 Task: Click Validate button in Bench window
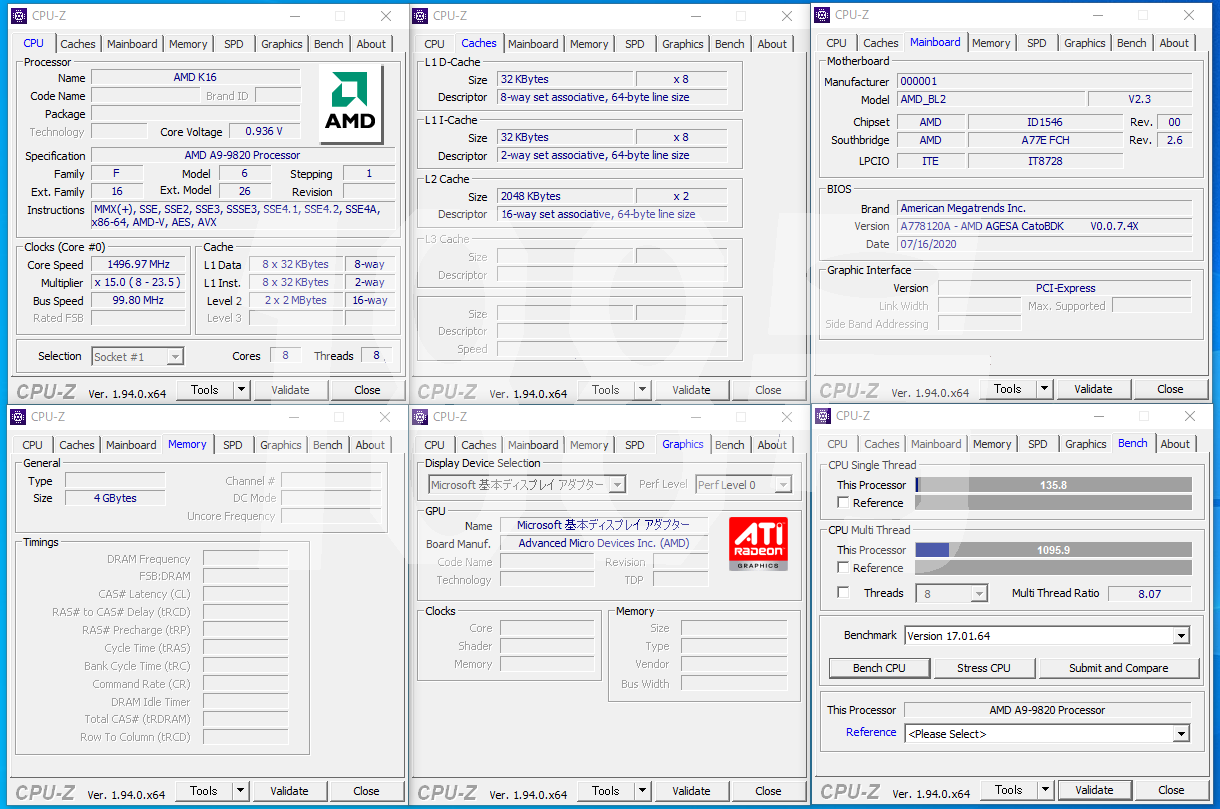click(1094, 790)
